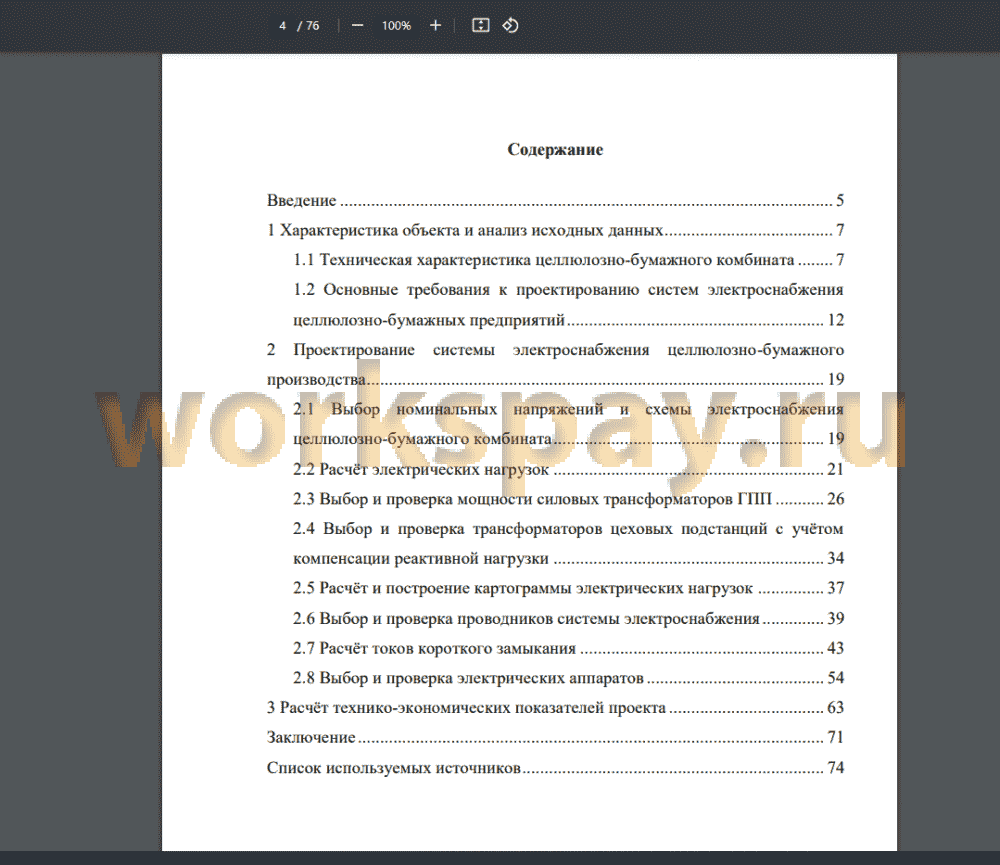Click '2.2 Расчёт электрических нагрузок' entry

pos(568,469)
